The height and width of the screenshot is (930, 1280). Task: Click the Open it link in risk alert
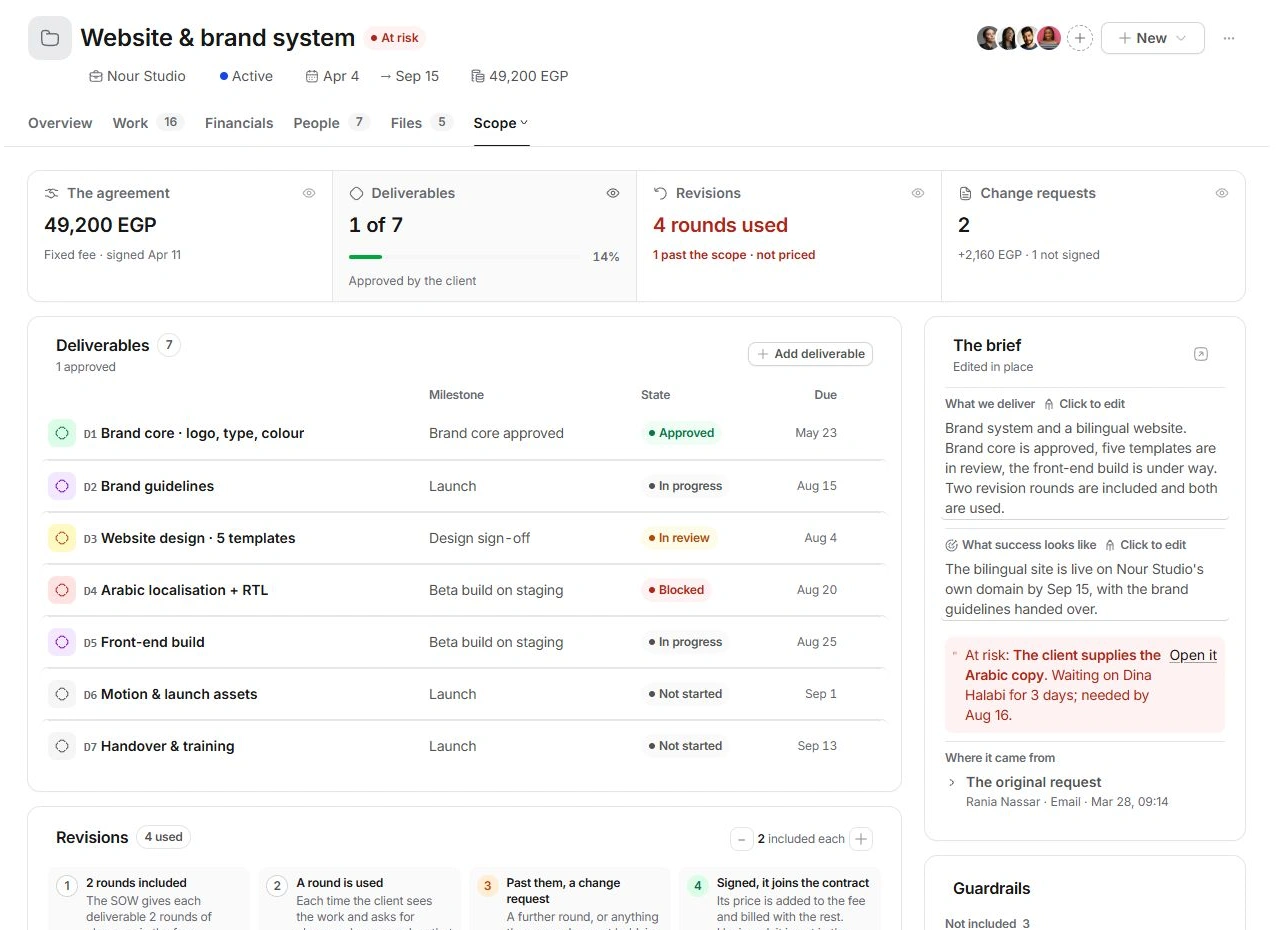1193,656
